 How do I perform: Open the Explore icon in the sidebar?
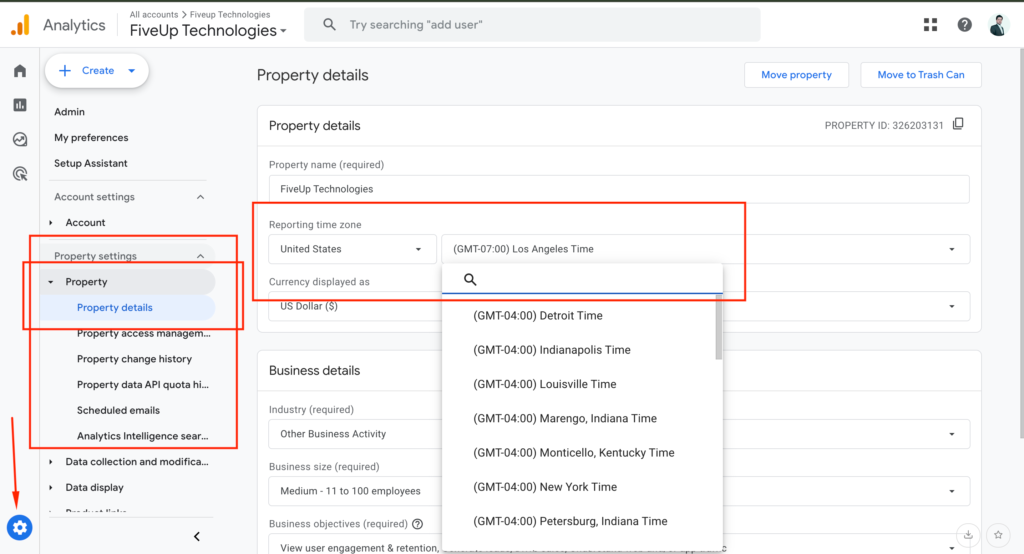click(x=20, y=139)
